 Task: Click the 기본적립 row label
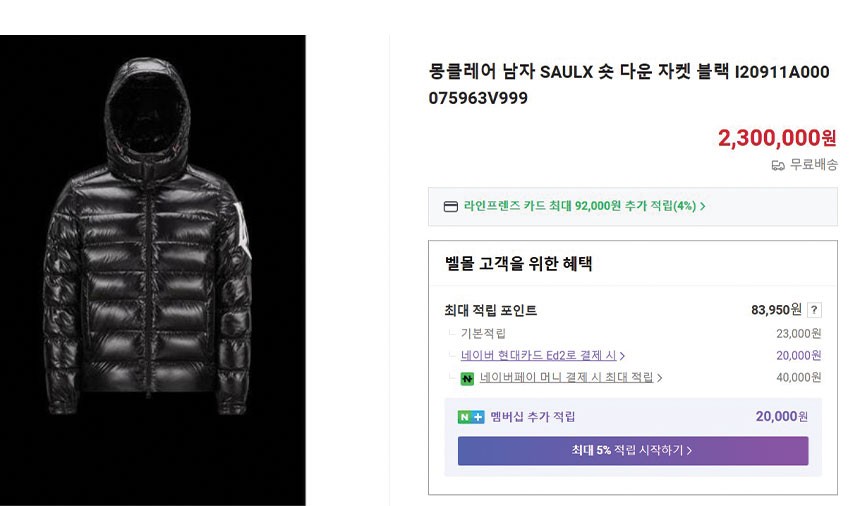tap(483, 334)
